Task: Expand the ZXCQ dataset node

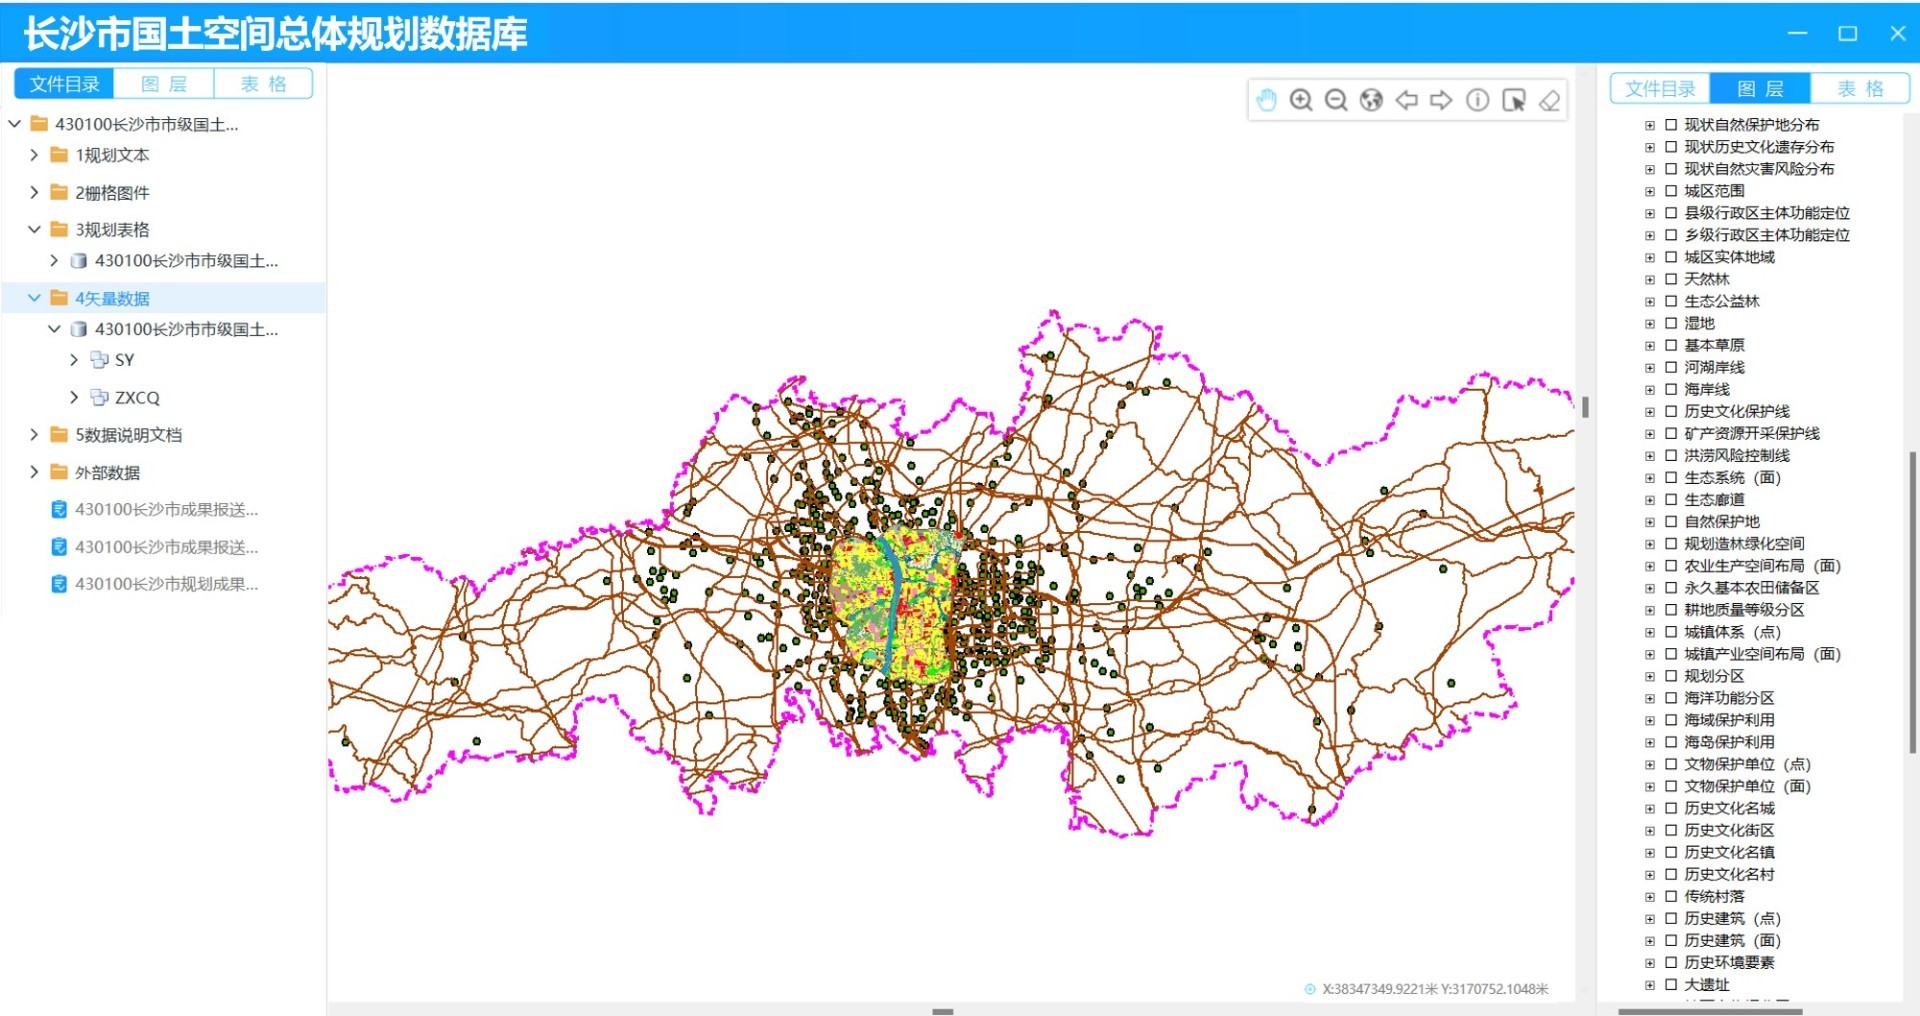Action: [x=74, y=397]
